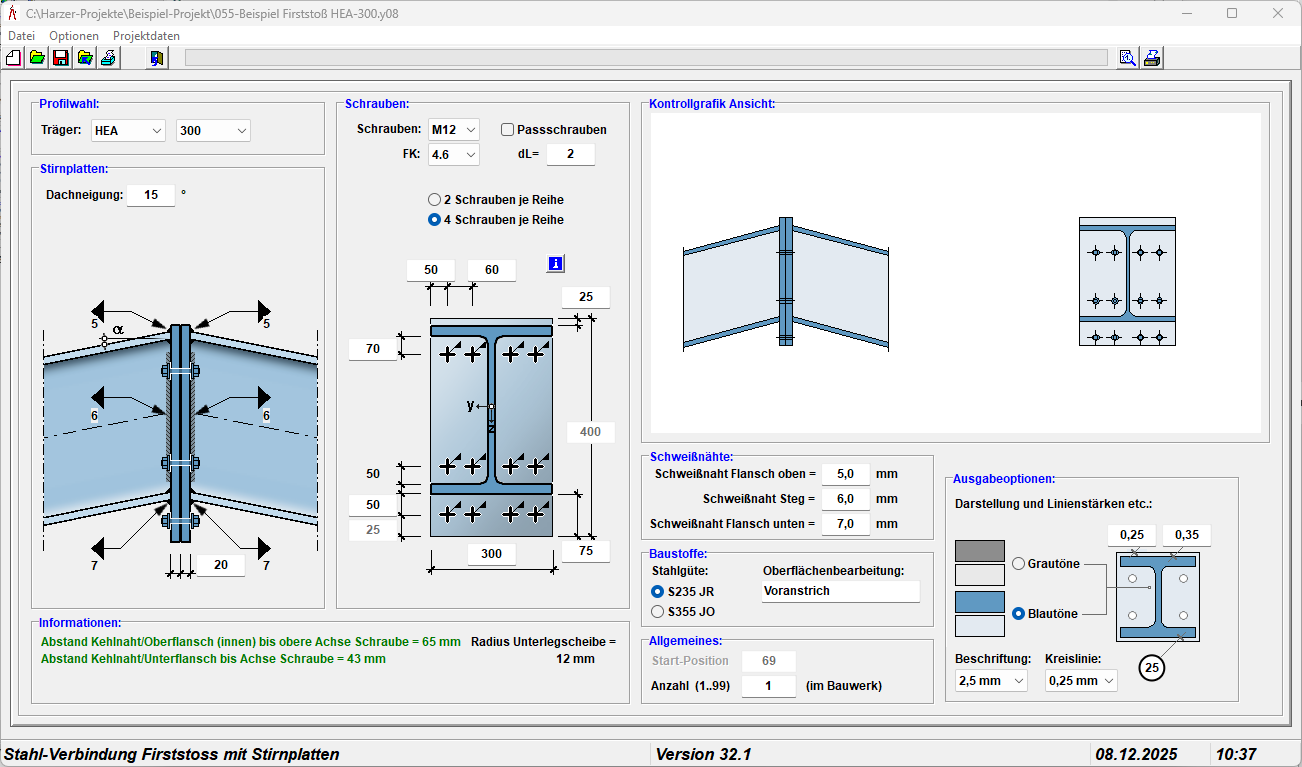Enable the Passschrauben checkbox
The width and height of the screenshot is (1302, 767).
tap(508, 130)
